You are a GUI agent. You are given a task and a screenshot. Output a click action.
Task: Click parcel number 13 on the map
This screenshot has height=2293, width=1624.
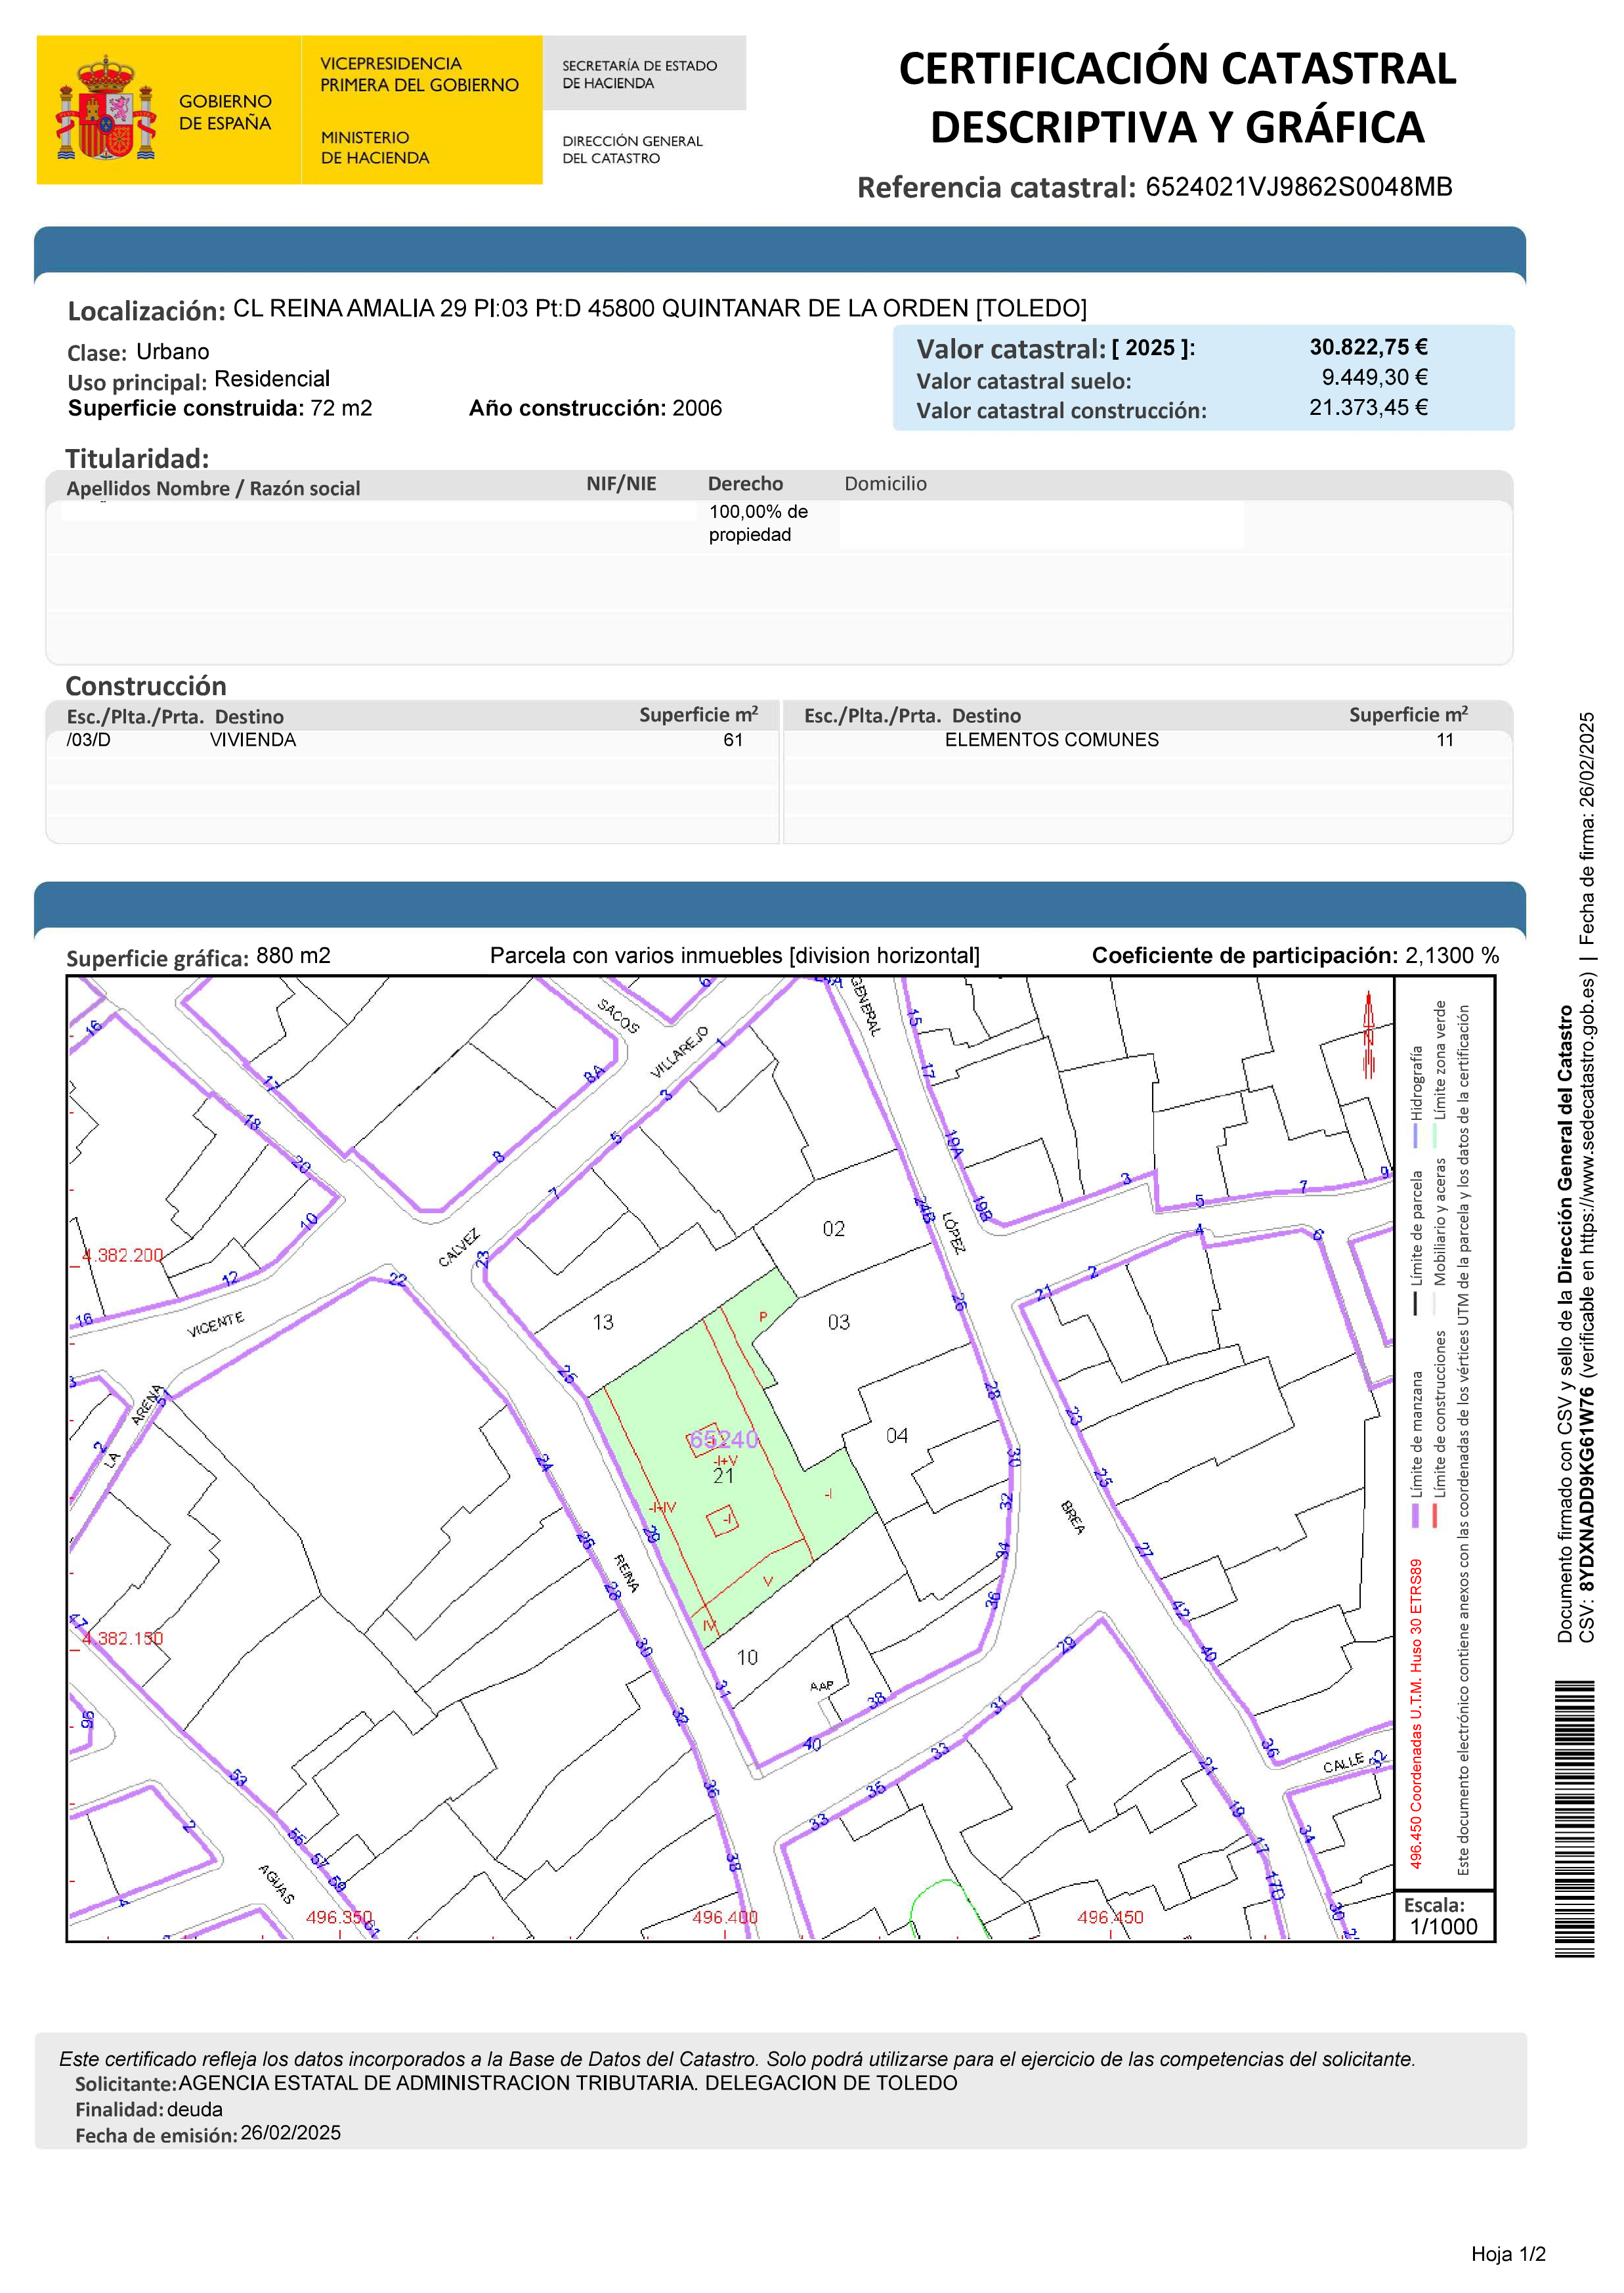click(x=603, y=1322)
